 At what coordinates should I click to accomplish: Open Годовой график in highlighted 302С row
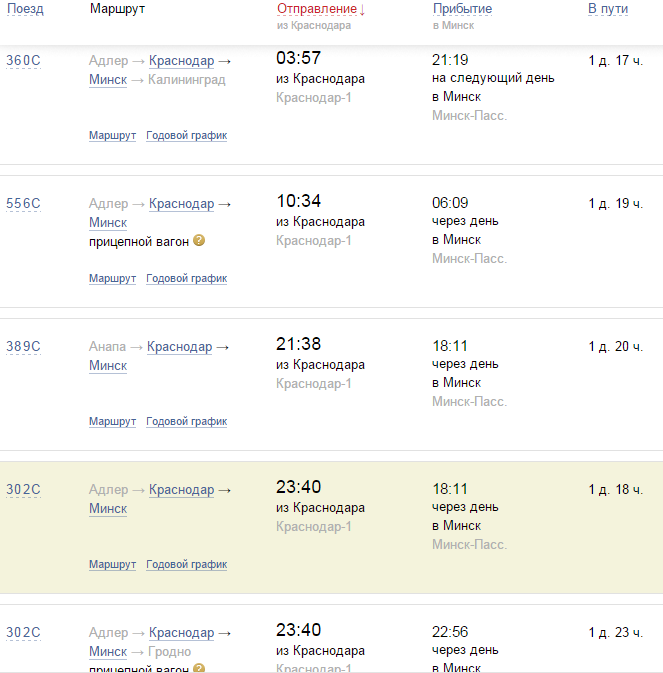(x=186, y=564)
